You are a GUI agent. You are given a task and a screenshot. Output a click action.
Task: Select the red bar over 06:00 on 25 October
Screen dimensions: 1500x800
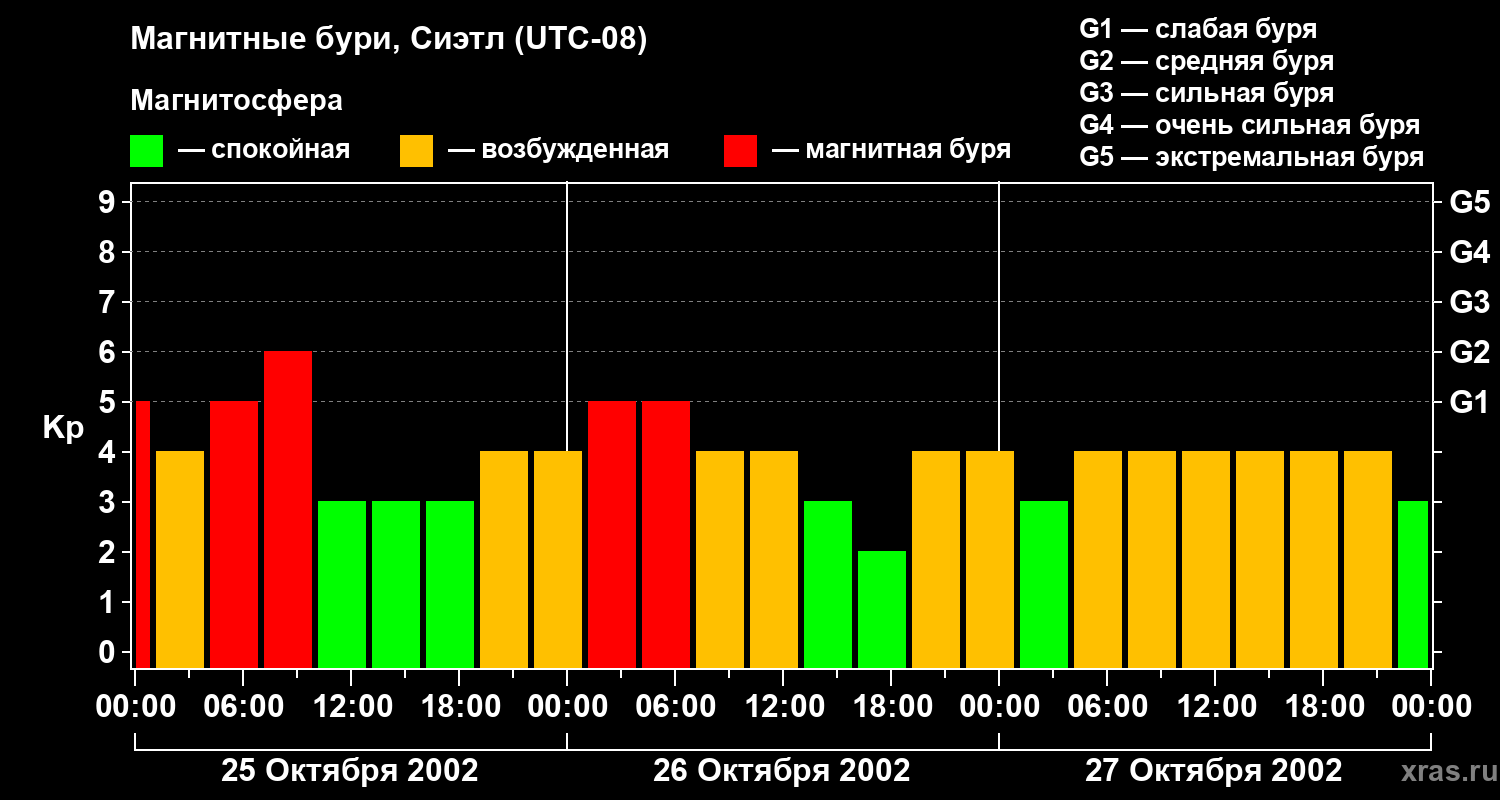[234, 535]
